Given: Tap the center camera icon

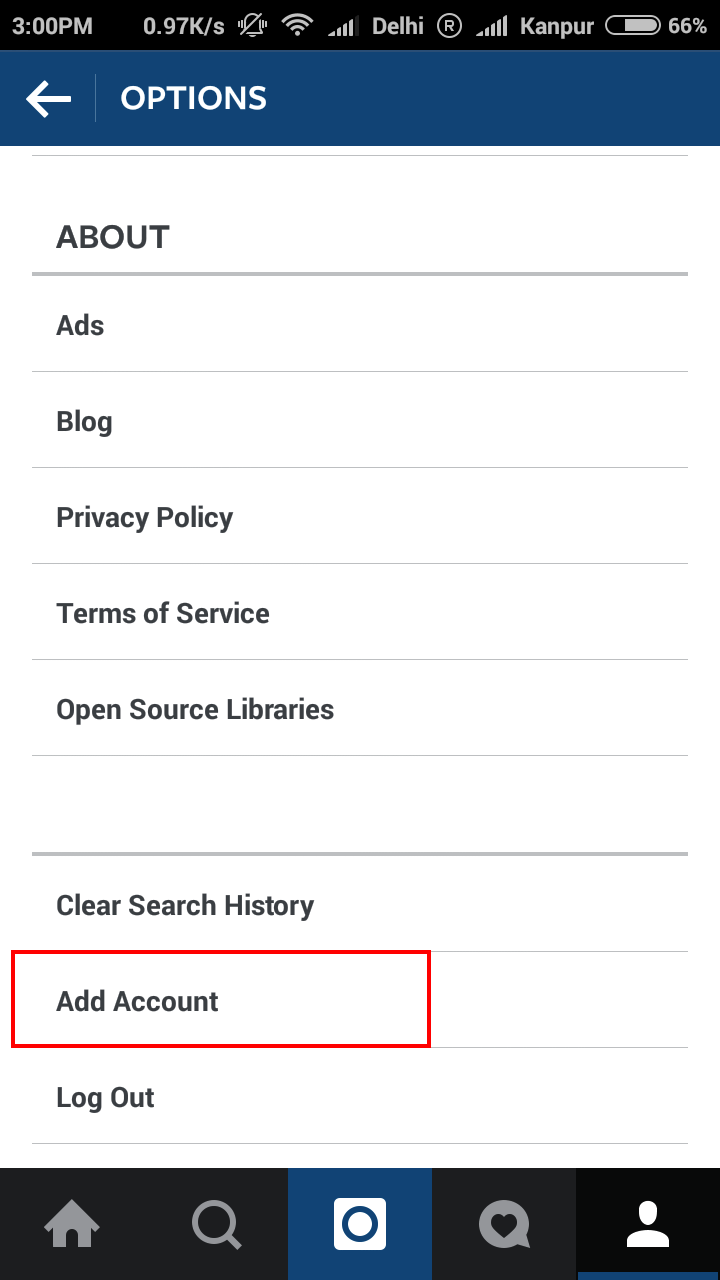Looking at the screenshot, I should coord(360,1224).
